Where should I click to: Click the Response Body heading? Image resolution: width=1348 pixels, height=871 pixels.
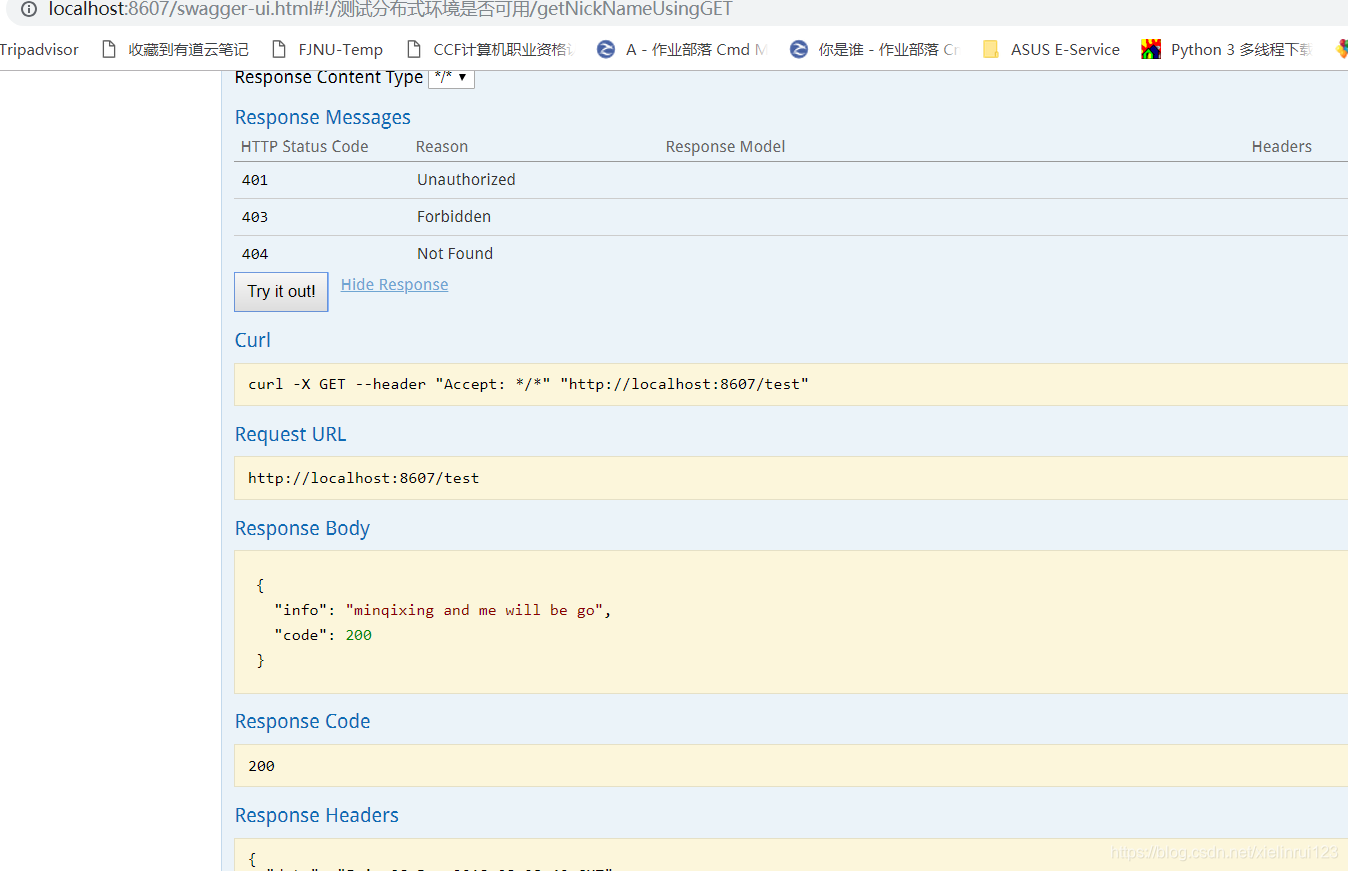(302, 528)
